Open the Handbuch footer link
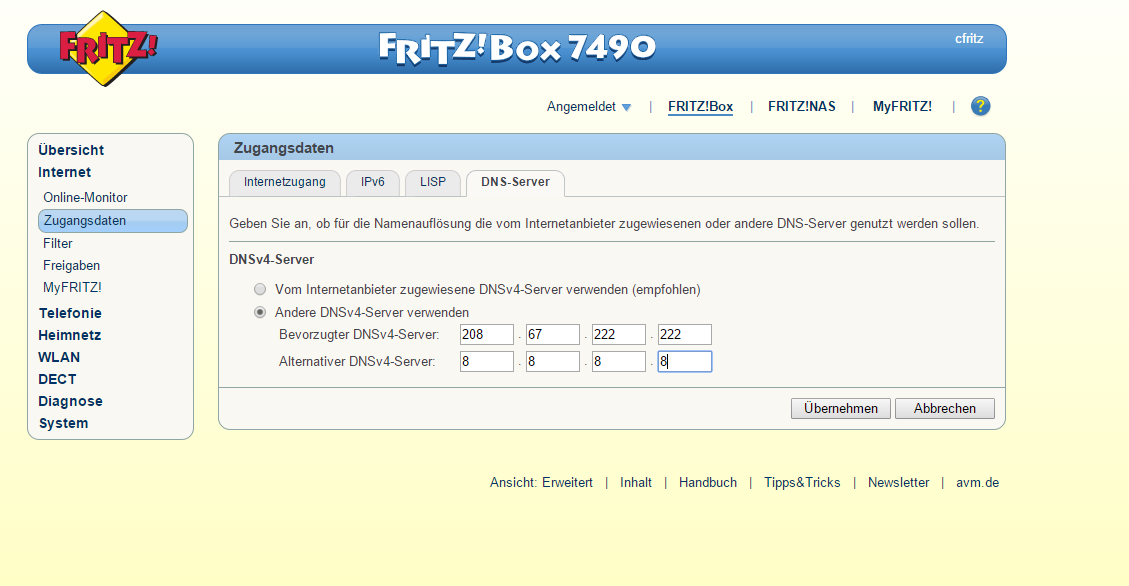This screenshot has height=586, width=1129. click(x=708, y=482)
